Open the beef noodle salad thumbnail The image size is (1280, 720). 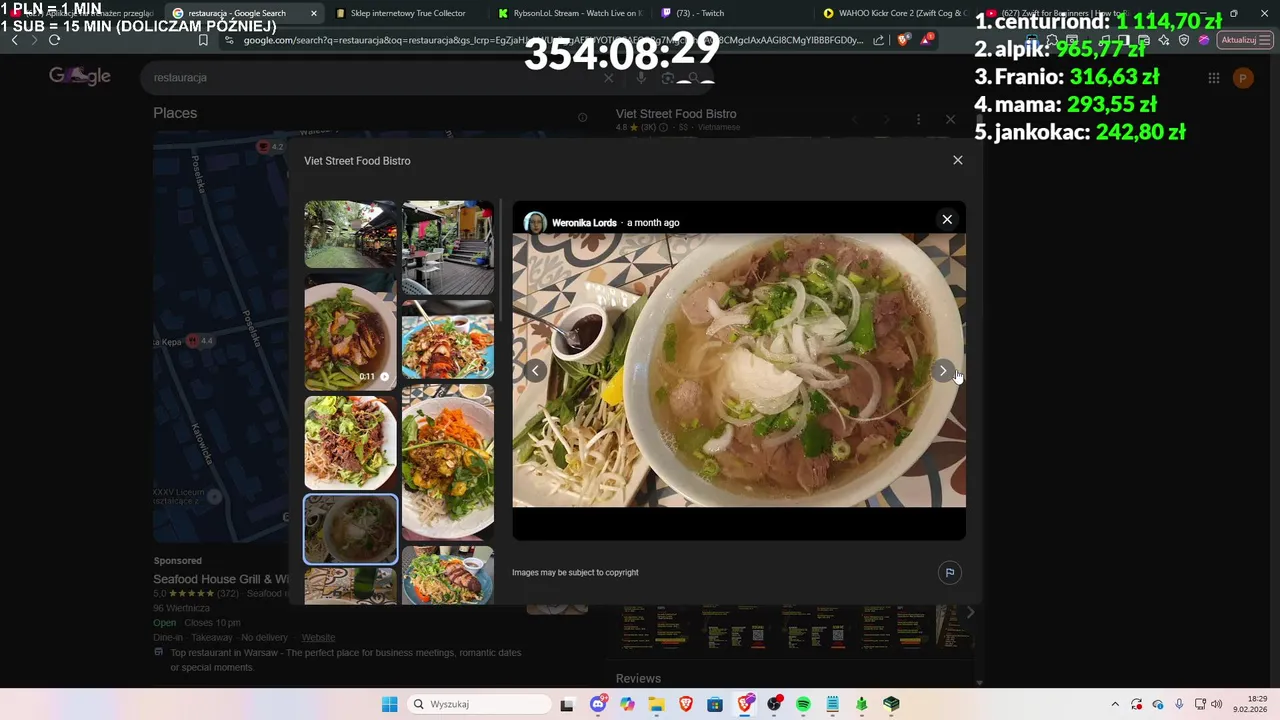pyautogui.click(x=350, y=442)
